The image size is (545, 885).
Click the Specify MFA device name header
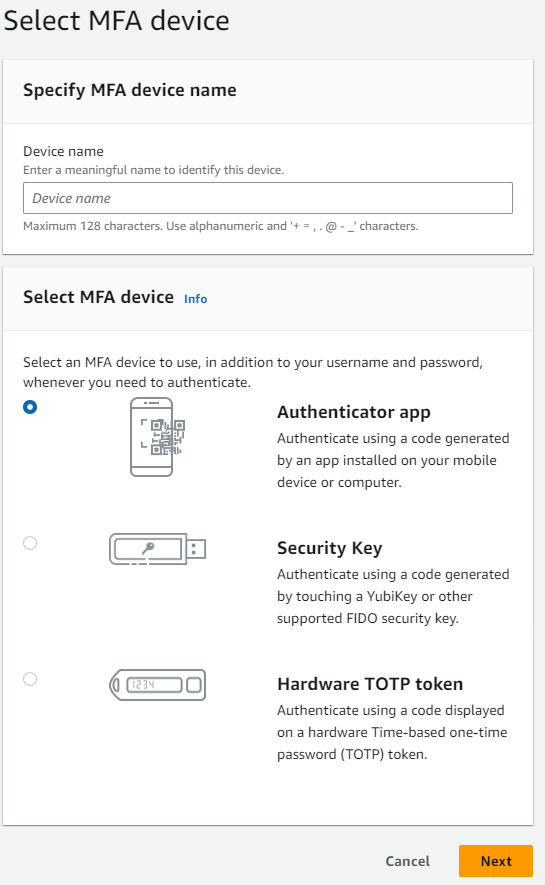130,90
